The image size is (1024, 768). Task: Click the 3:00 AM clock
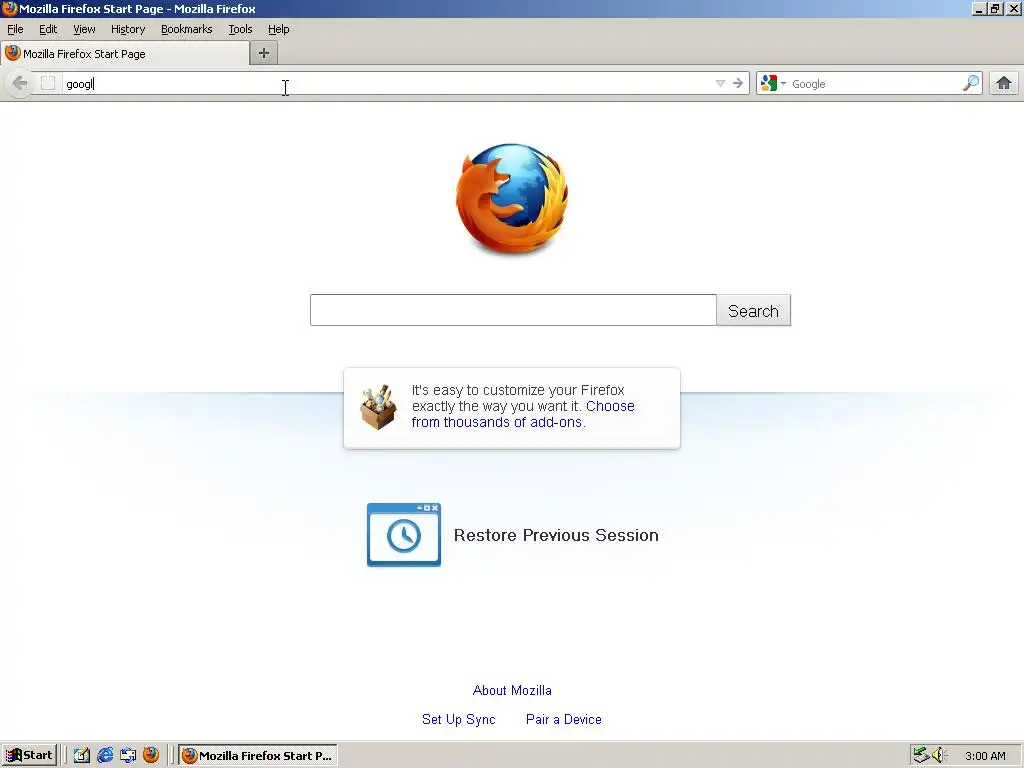(x=985, y=756)
